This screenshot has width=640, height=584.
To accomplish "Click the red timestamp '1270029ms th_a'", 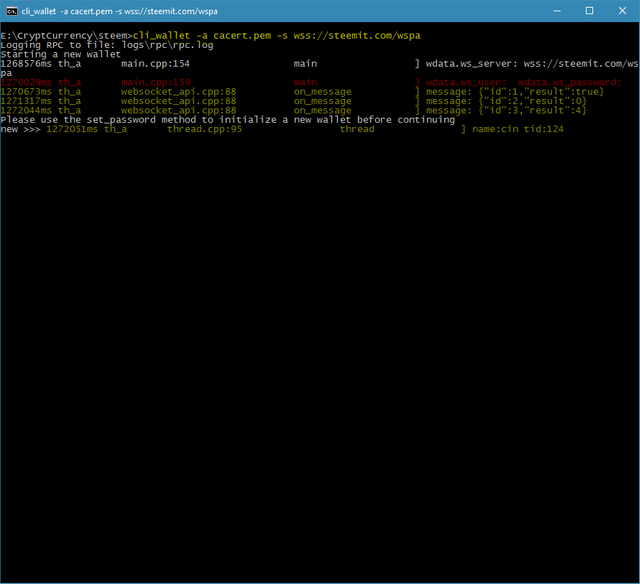I will pos(41,82).
